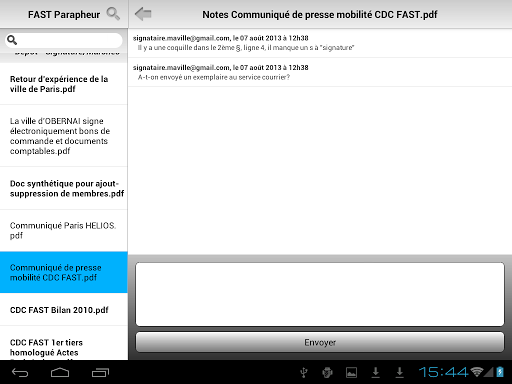512x384 pixels.
Task: Select Communiqué Paris HELIOS.pdf in the list
Action: pyautogui.click(x=64, y=231)
